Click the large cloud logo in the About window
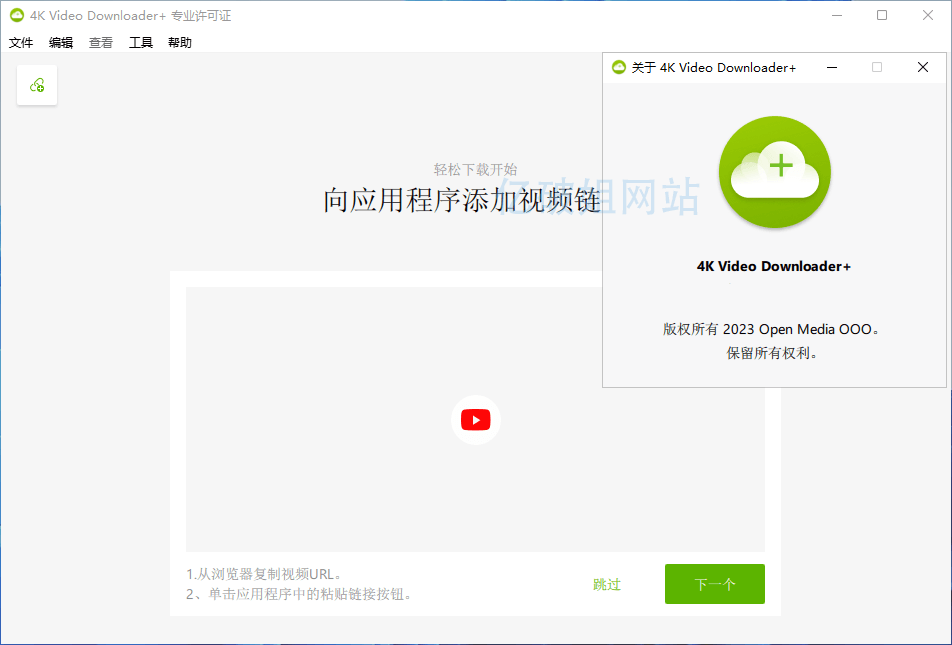The width and height of the screenshot is (952, 645). click(775, 172)
